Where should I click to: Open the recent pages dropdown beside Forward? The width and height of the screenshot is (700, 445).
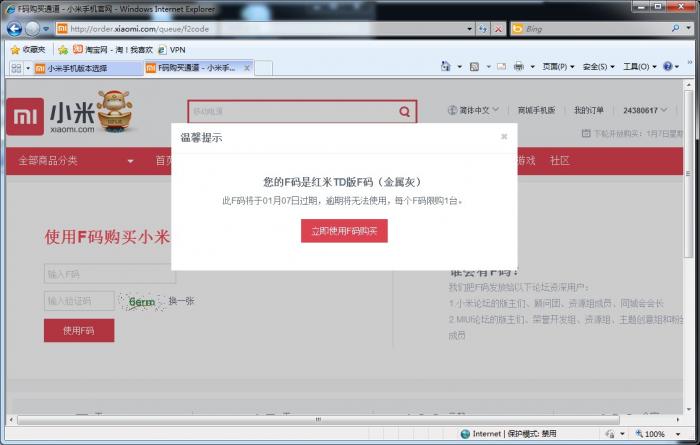pos(46,29)
